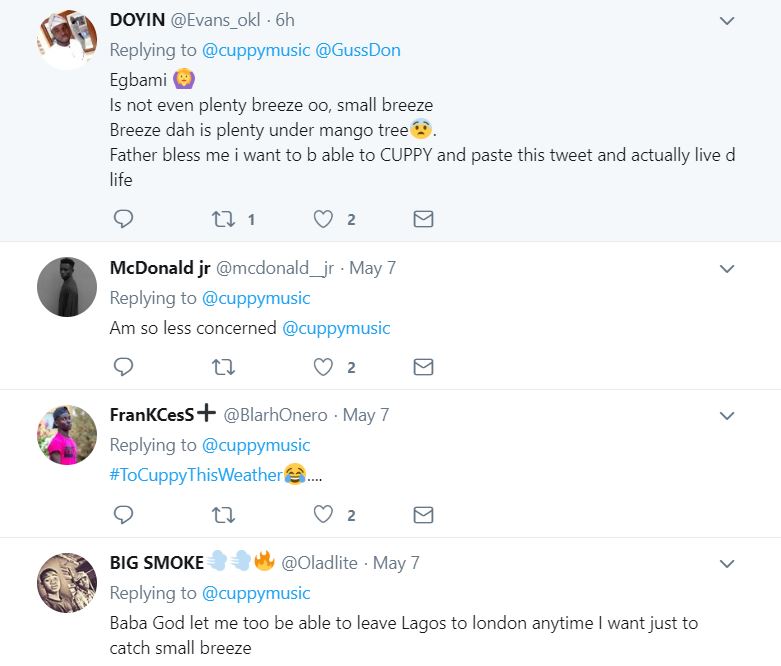Like McDonald jr's tweet
781x666 pixels.
click(x=323, y=367)
